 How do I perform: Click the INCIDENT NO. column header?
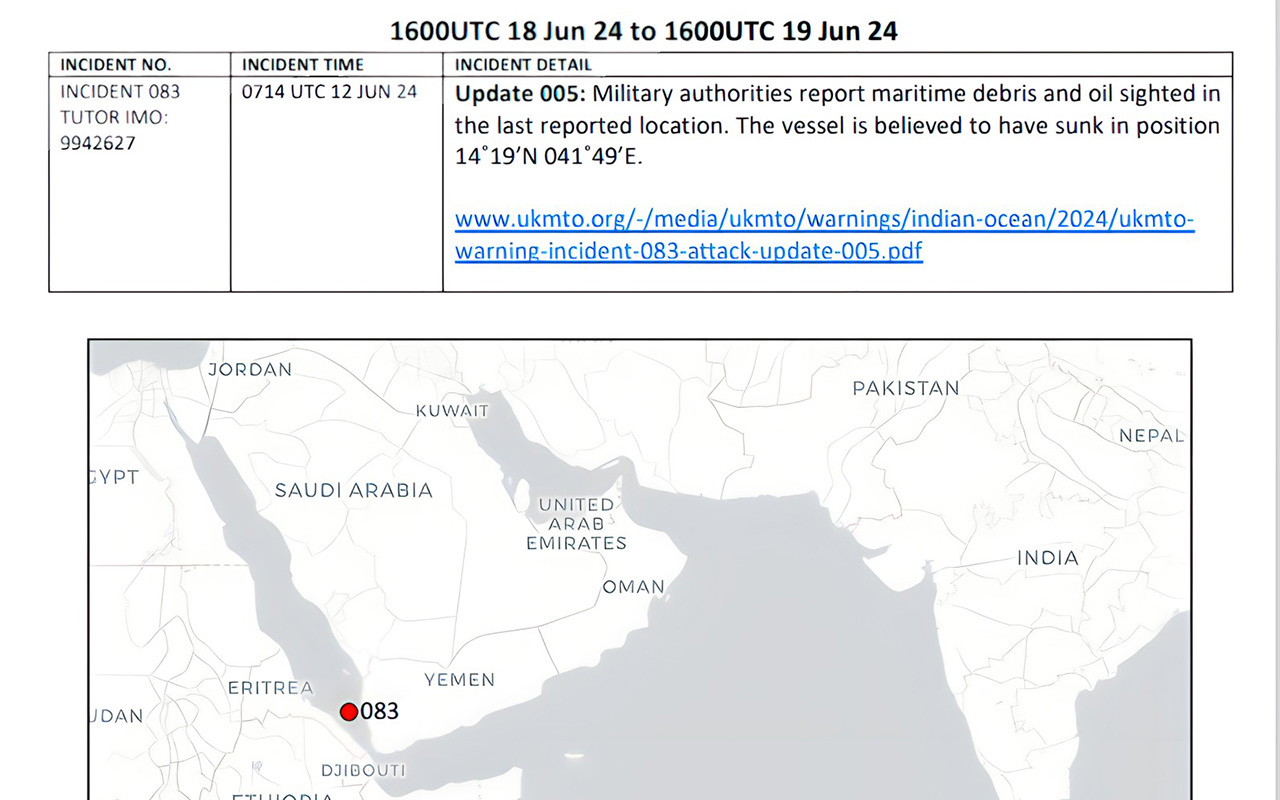[116, 65]
